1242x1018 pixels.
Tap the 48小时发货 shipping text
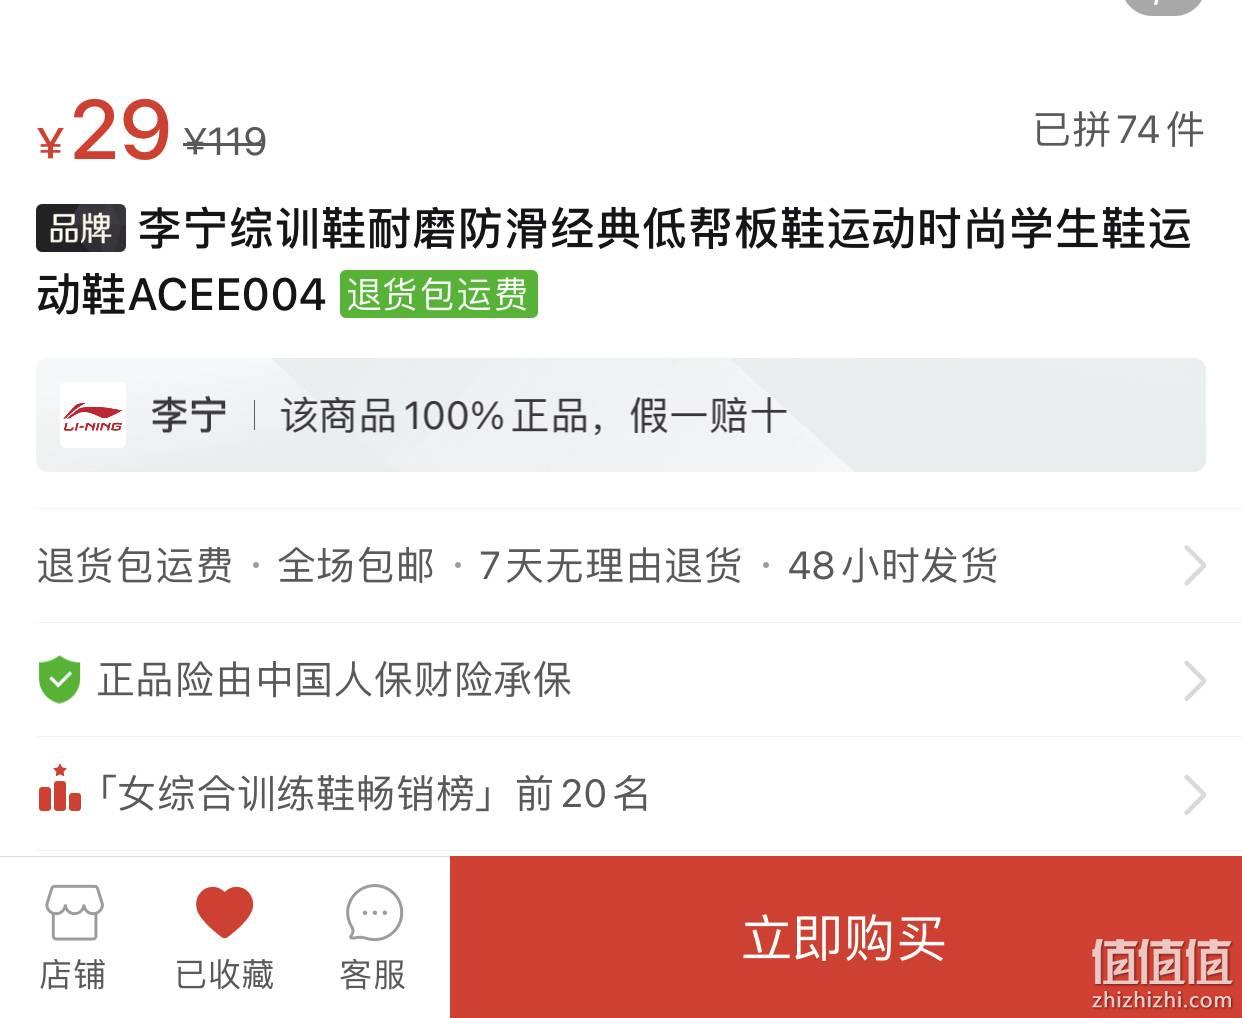point(893,566)
